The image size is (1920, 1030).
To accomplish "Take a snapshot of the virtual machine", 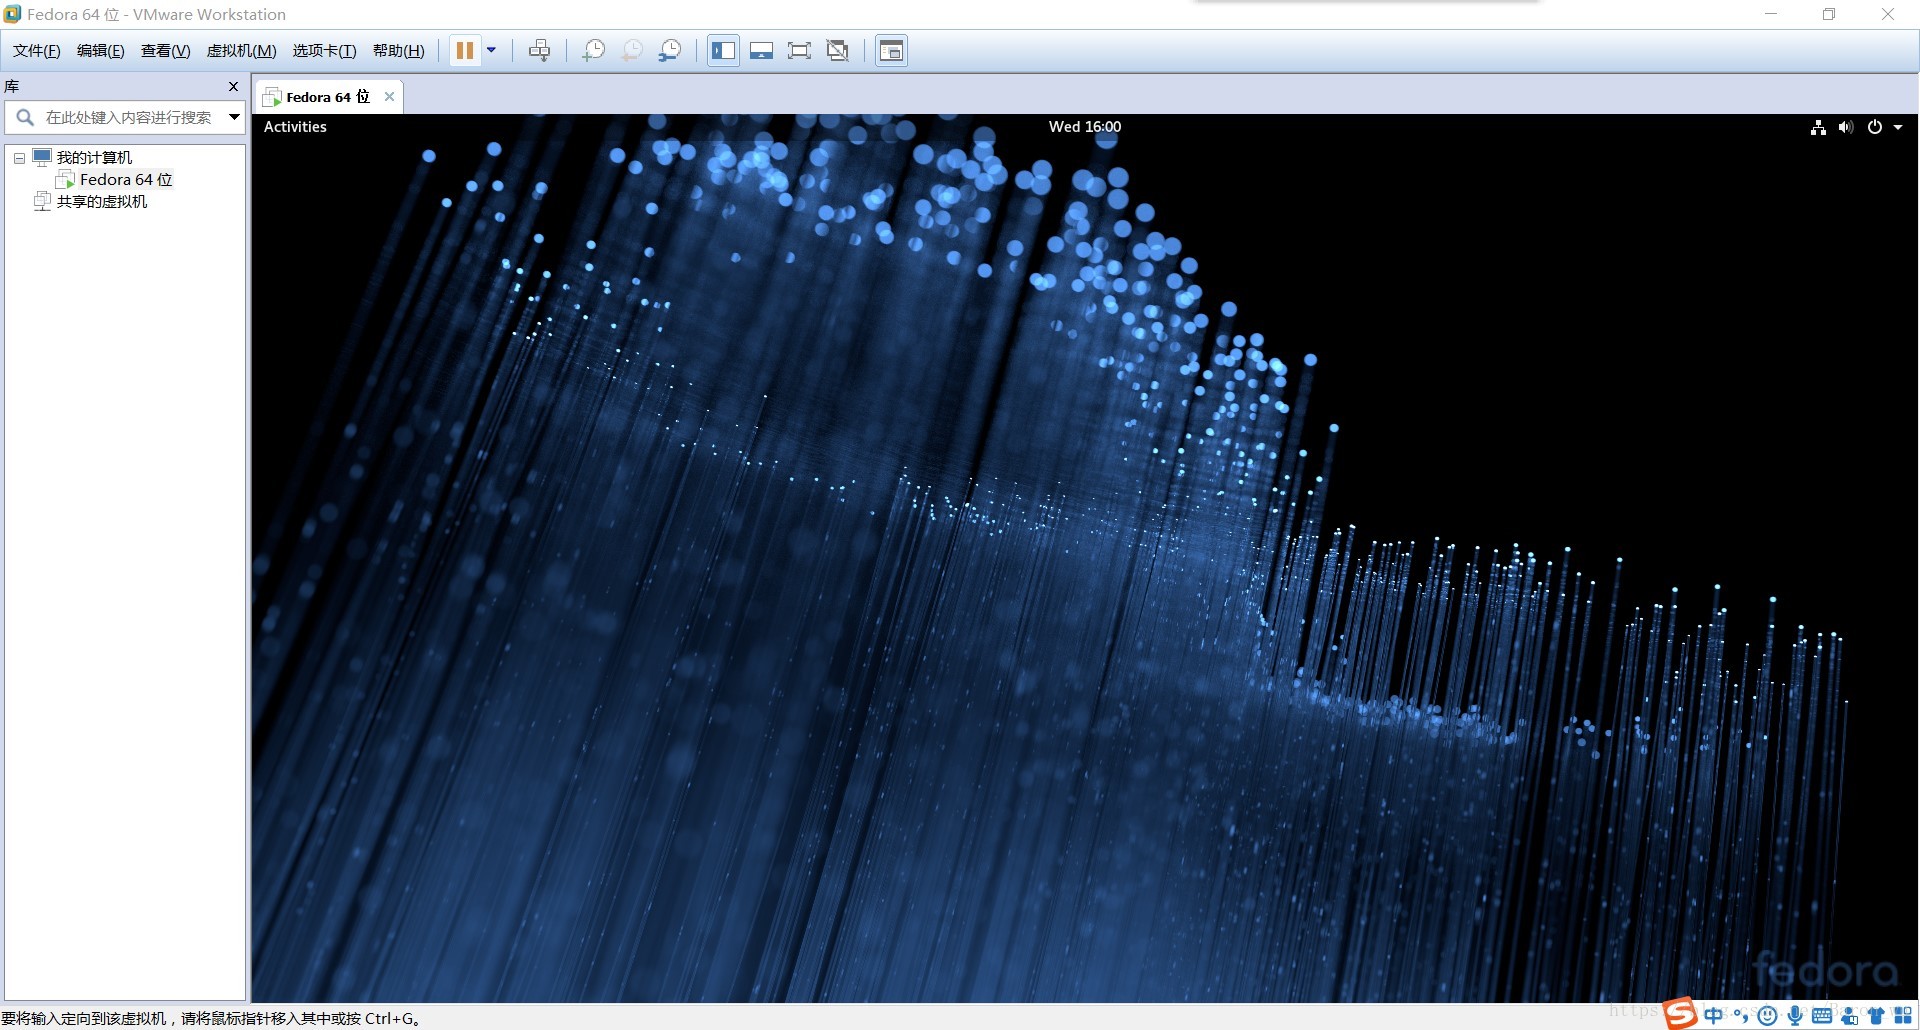I will pyautogui.click(x=594, y=50).
